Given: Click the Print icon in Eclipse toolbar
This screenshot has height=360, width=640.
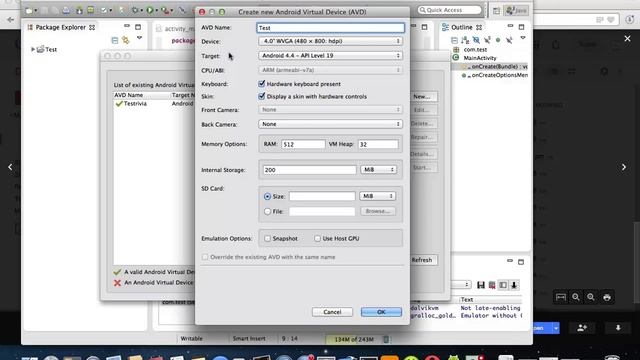Looking at the screenshot, I should (66, 10).
